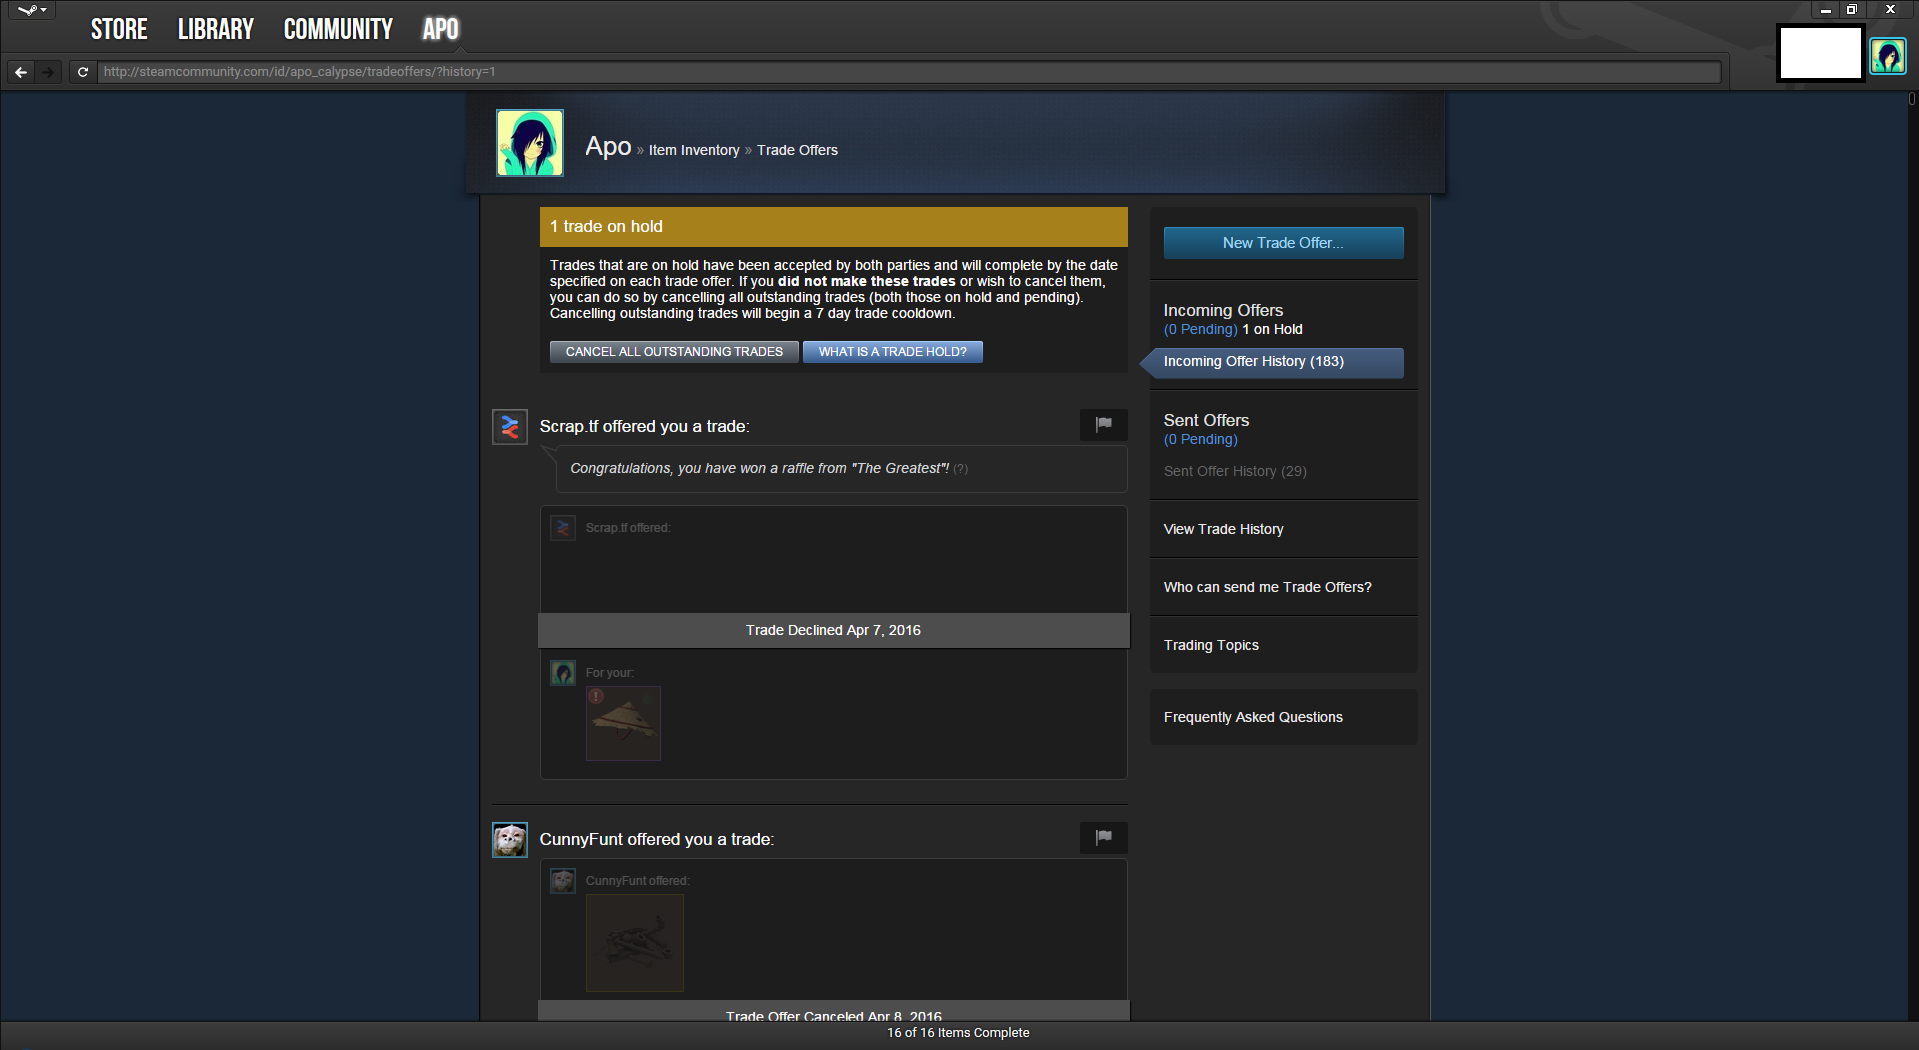Open the LIBRARY menu

point(215,29)
